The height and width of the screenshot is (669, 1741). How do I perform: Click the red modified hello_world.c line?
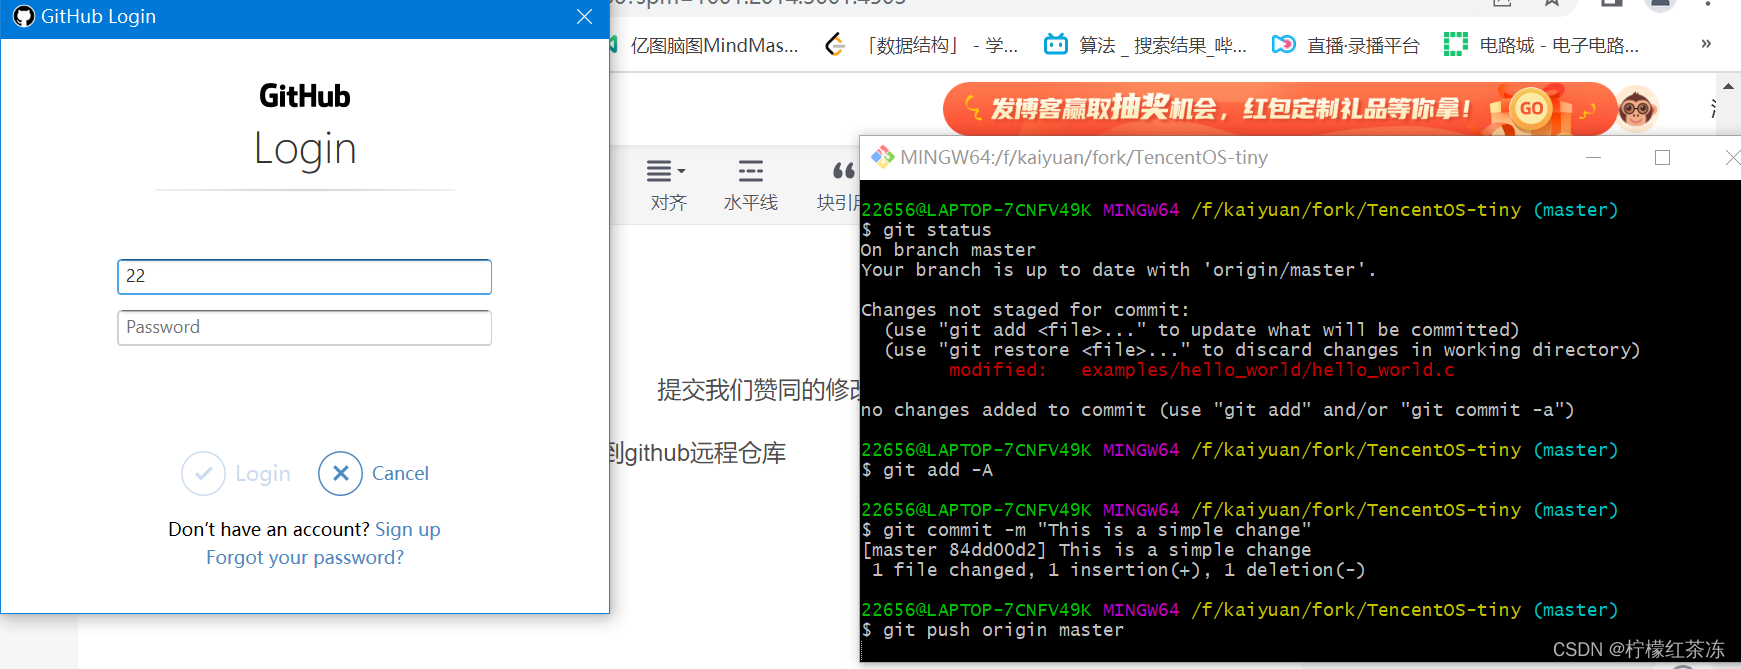[1201, 370]
